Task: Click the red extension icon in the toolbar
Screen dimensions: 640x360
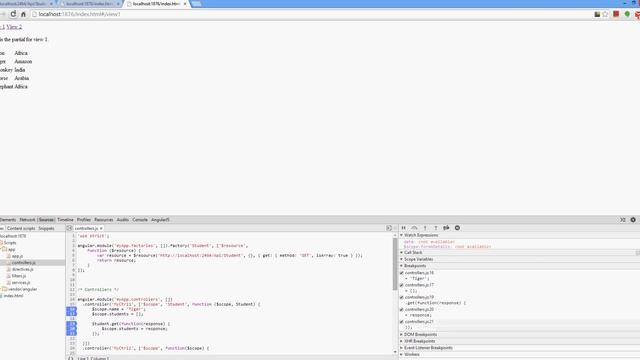Action: coord(616,14)
